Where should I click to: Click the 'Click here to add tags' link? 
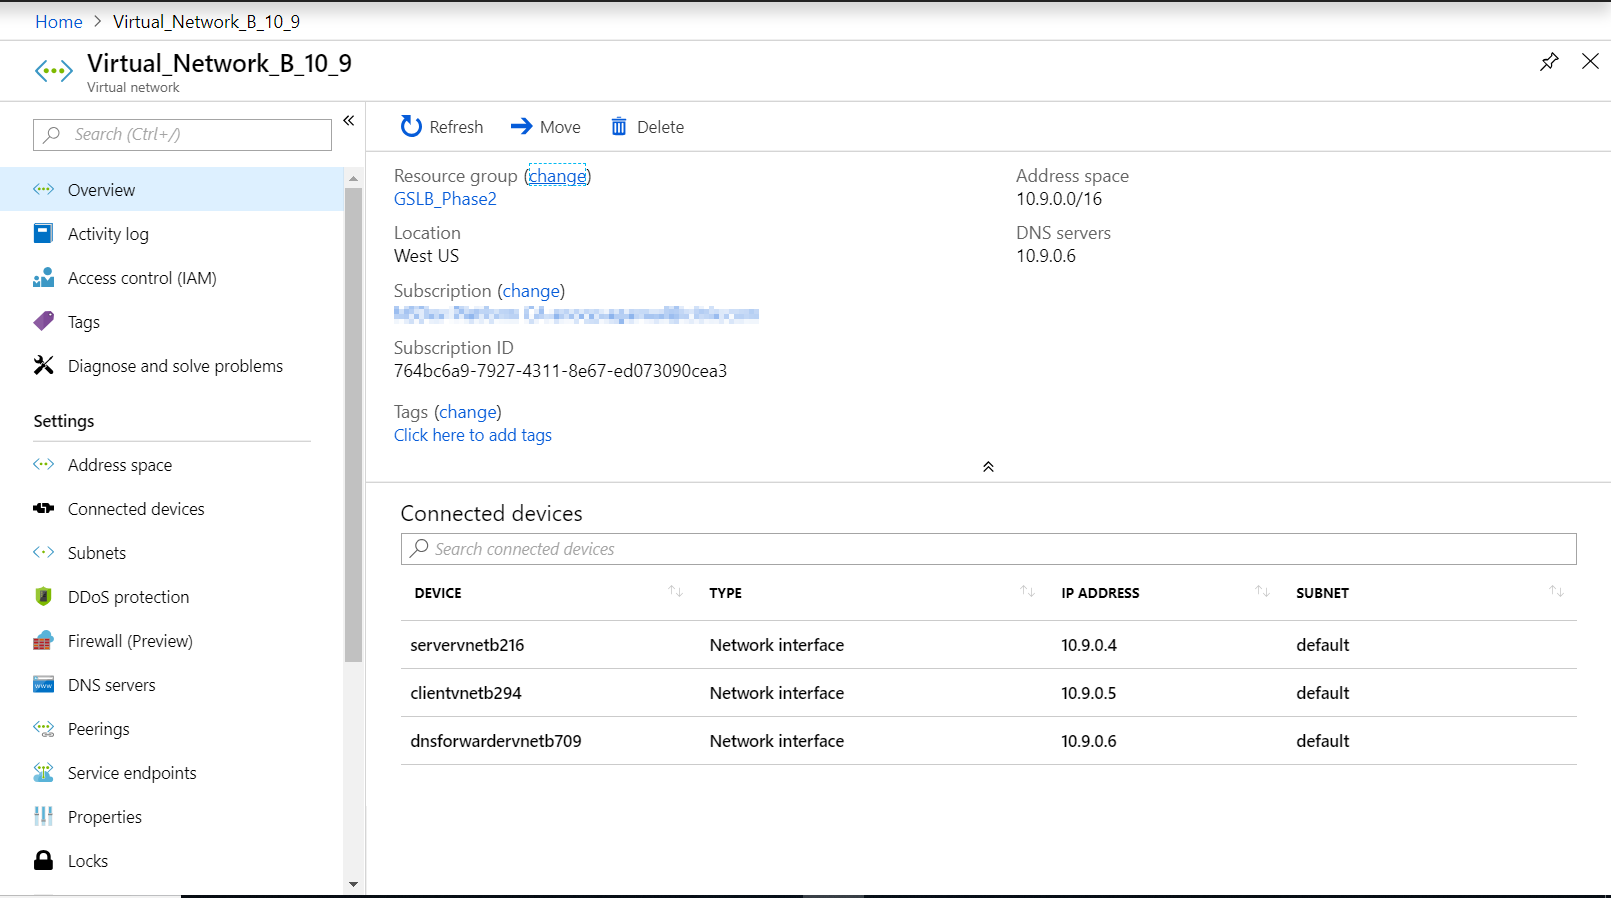point(473,435)
